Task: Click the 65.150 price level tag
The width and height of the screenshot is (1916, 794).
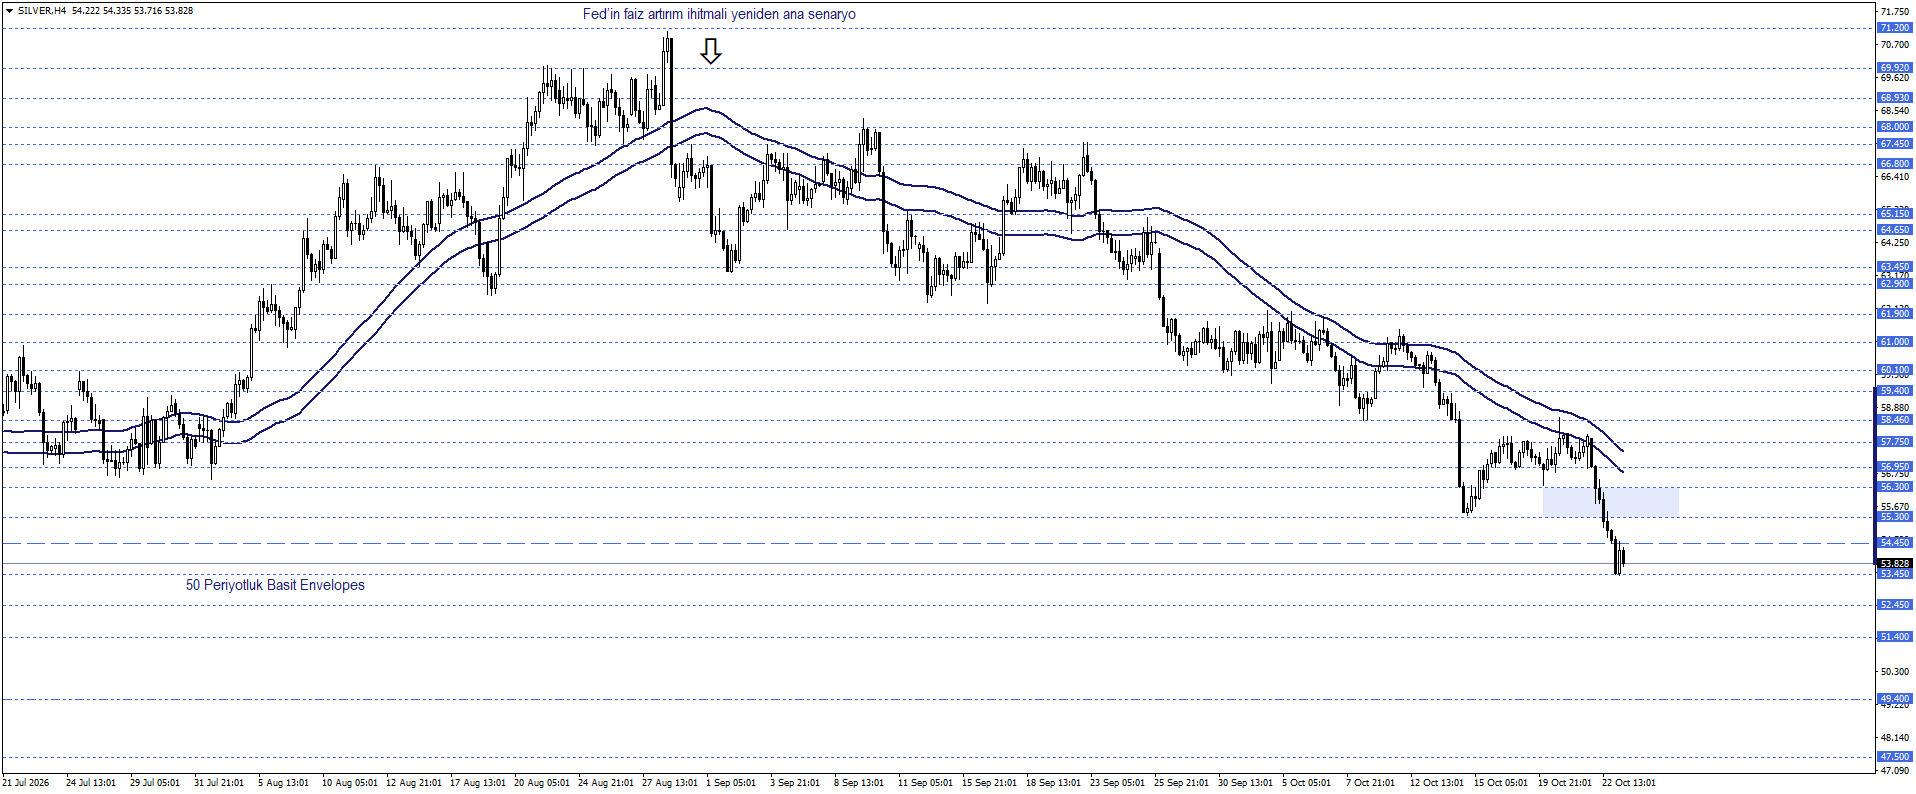Action: point(1894,214)
